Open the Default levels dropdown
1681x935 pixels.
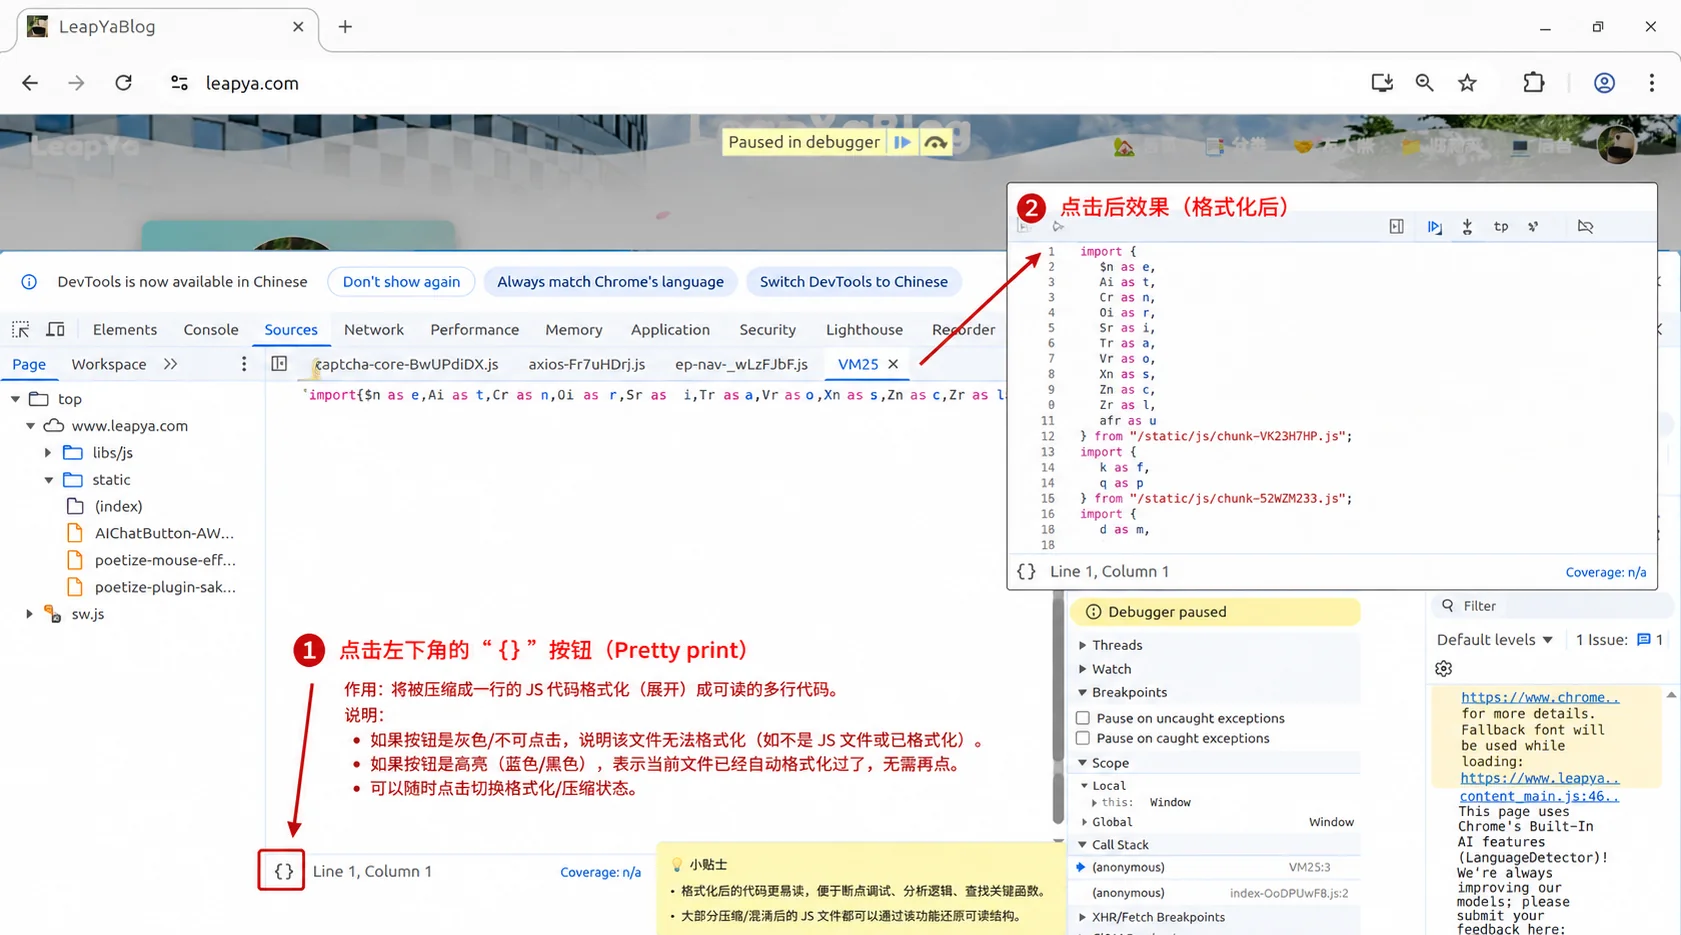click(1494, 640)
